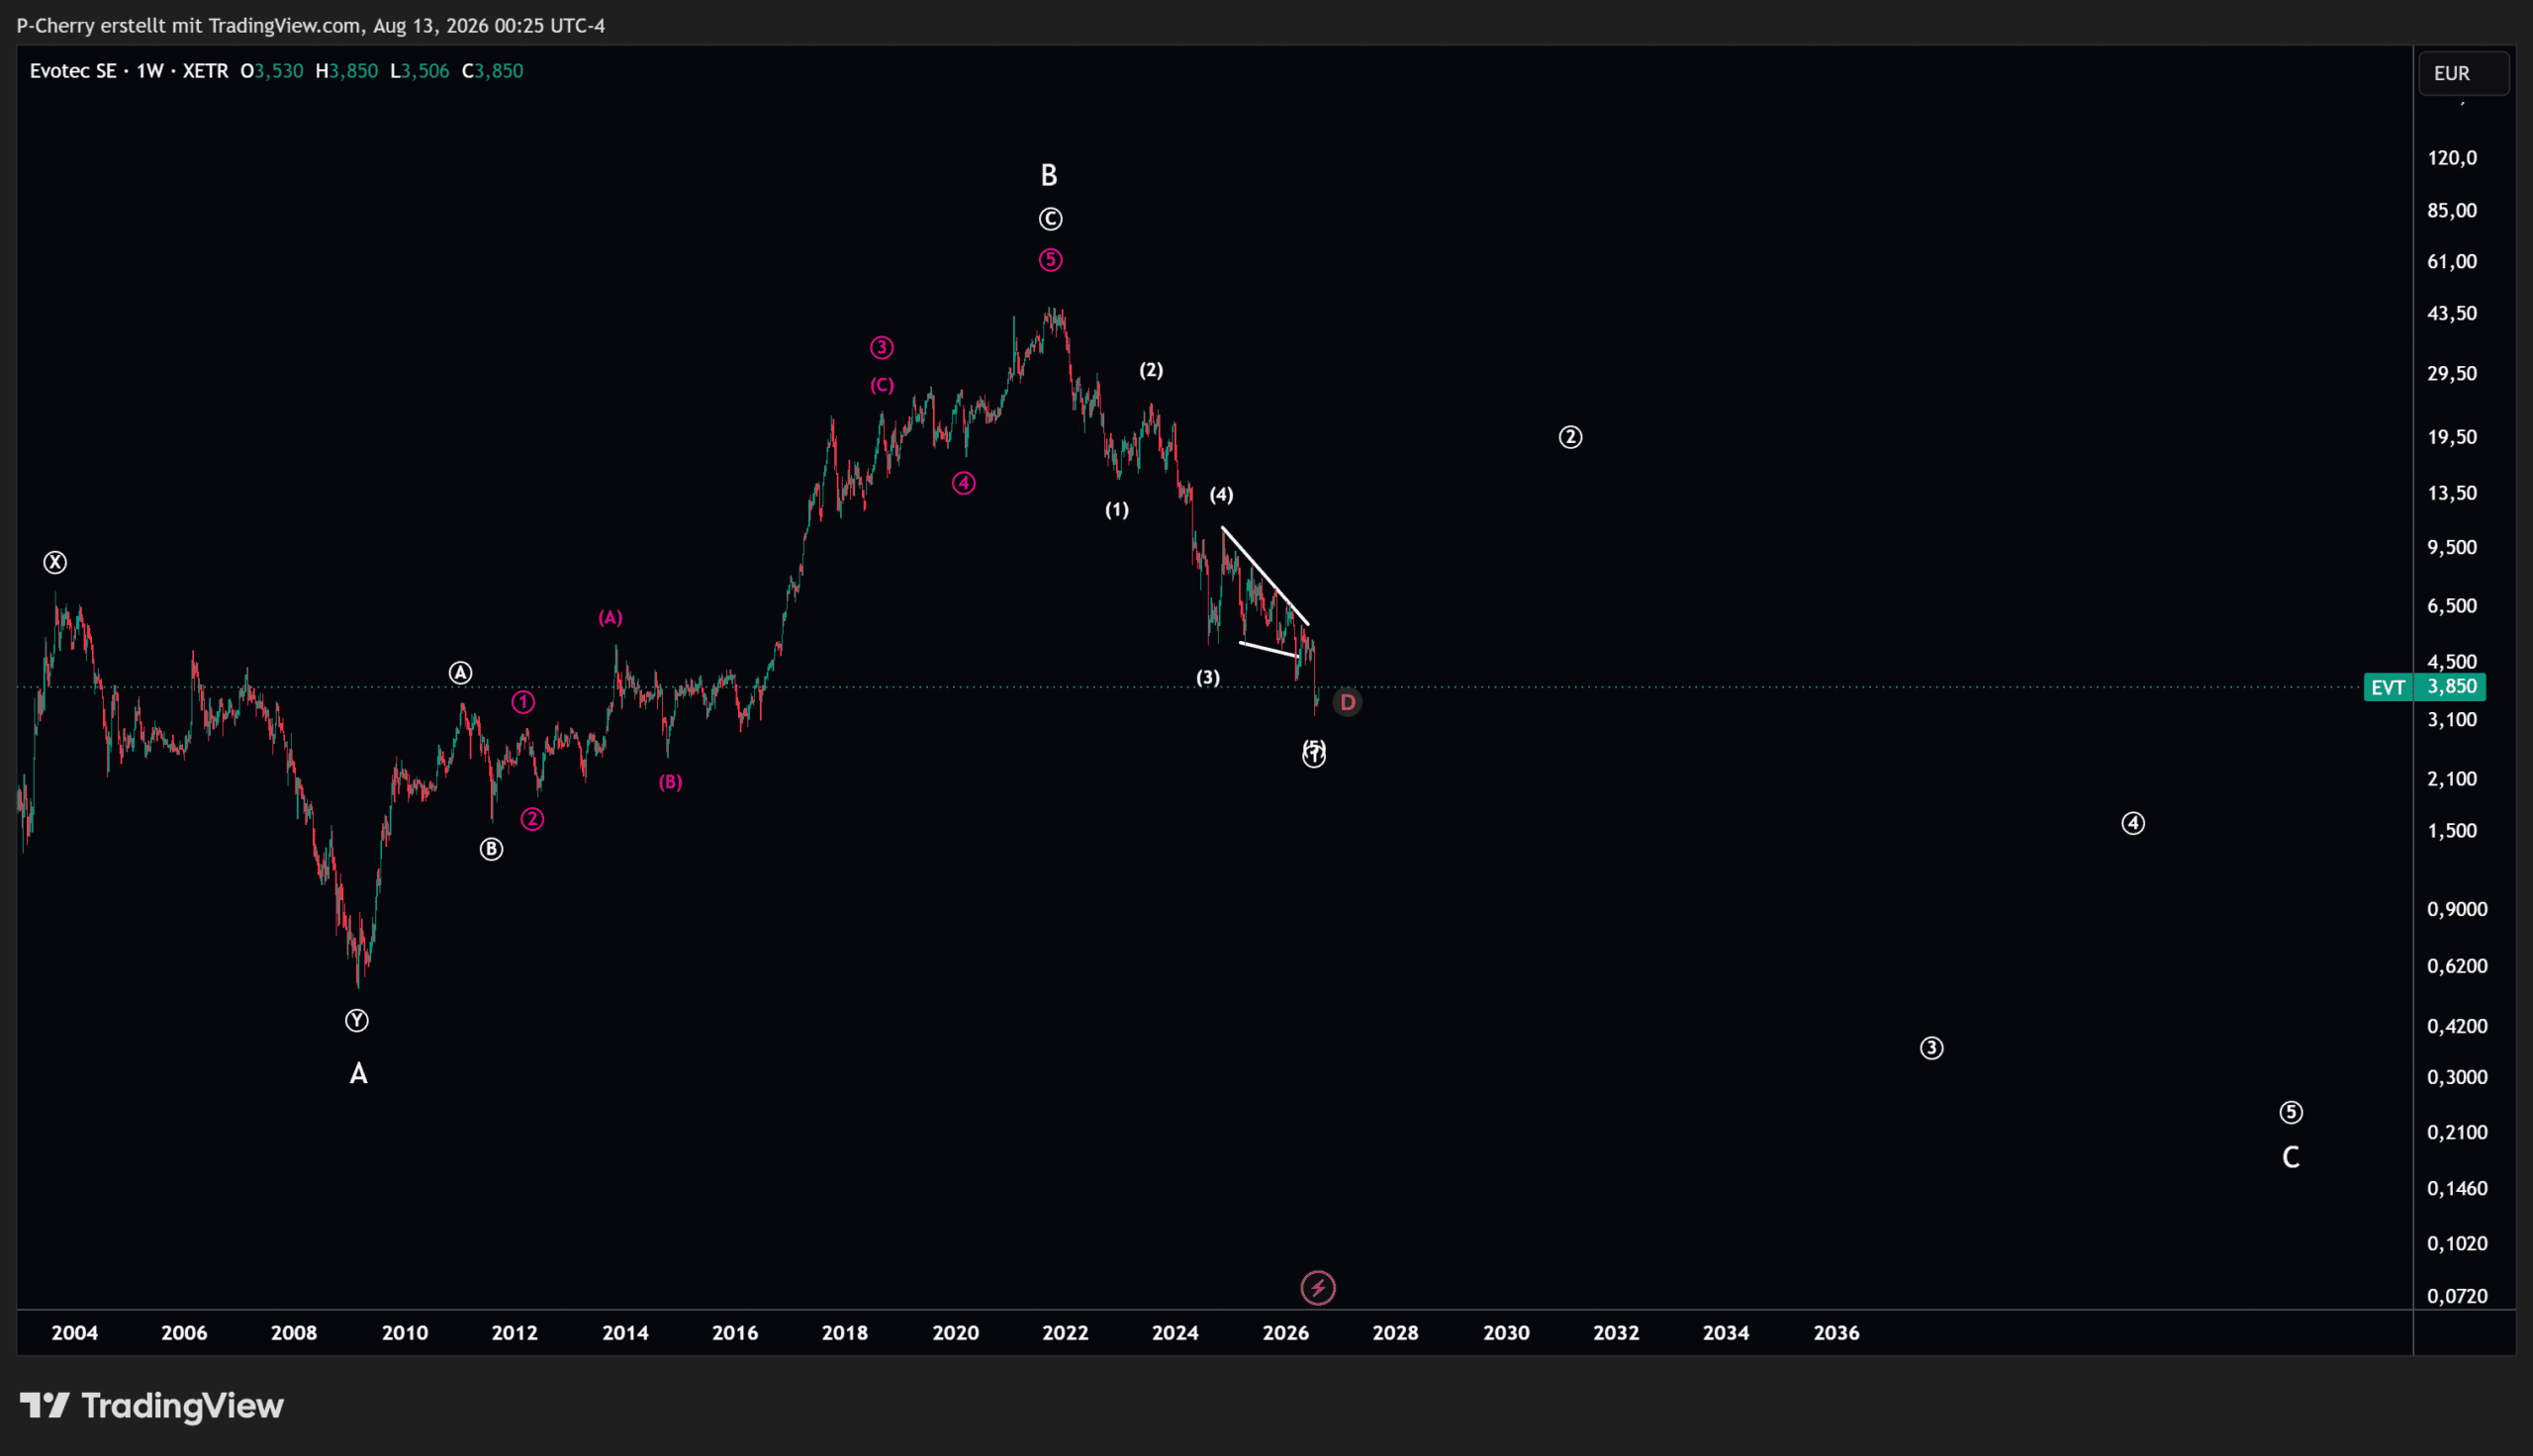Click the large white A wave label
The width and height of the screenshot is (2533, 1456).
point(359,1074)
